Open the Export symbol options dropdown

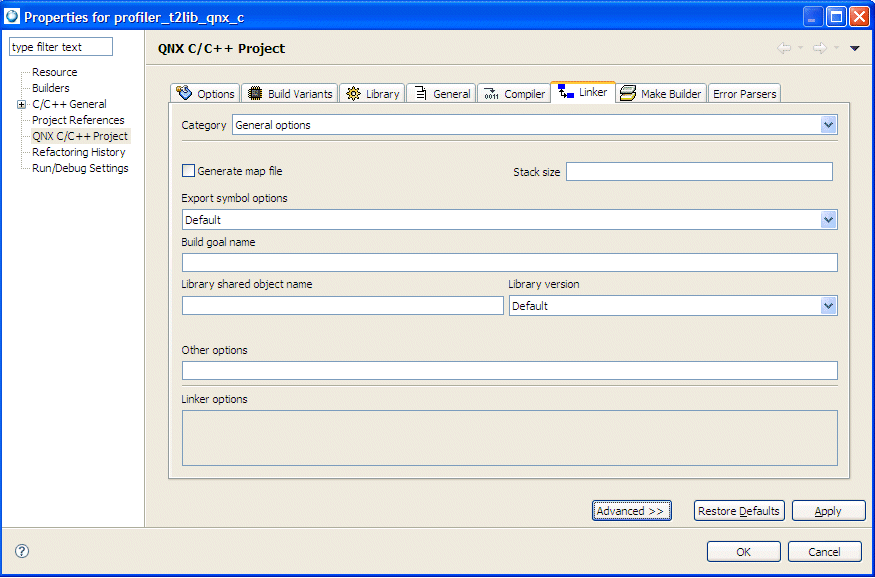tap(828, 219)
